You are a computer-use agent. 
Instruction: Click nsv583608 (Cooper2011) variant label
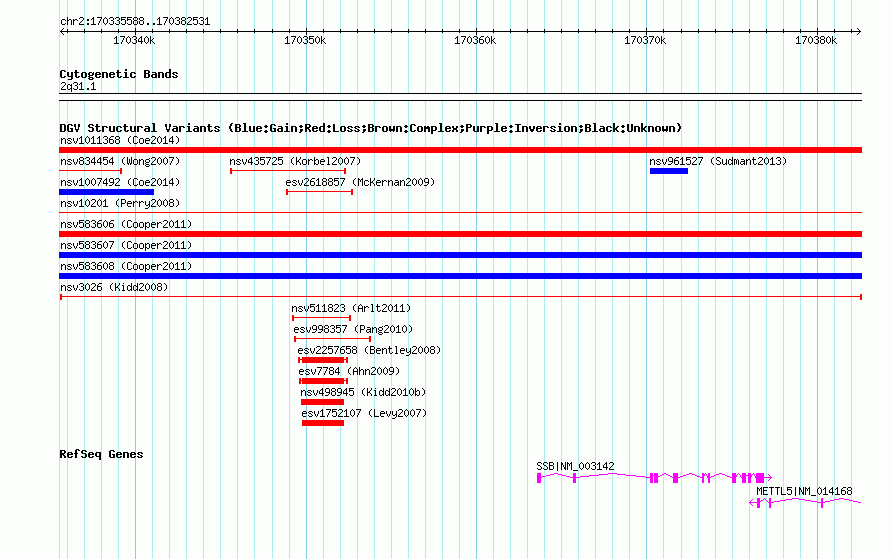[x=126, y=266]
